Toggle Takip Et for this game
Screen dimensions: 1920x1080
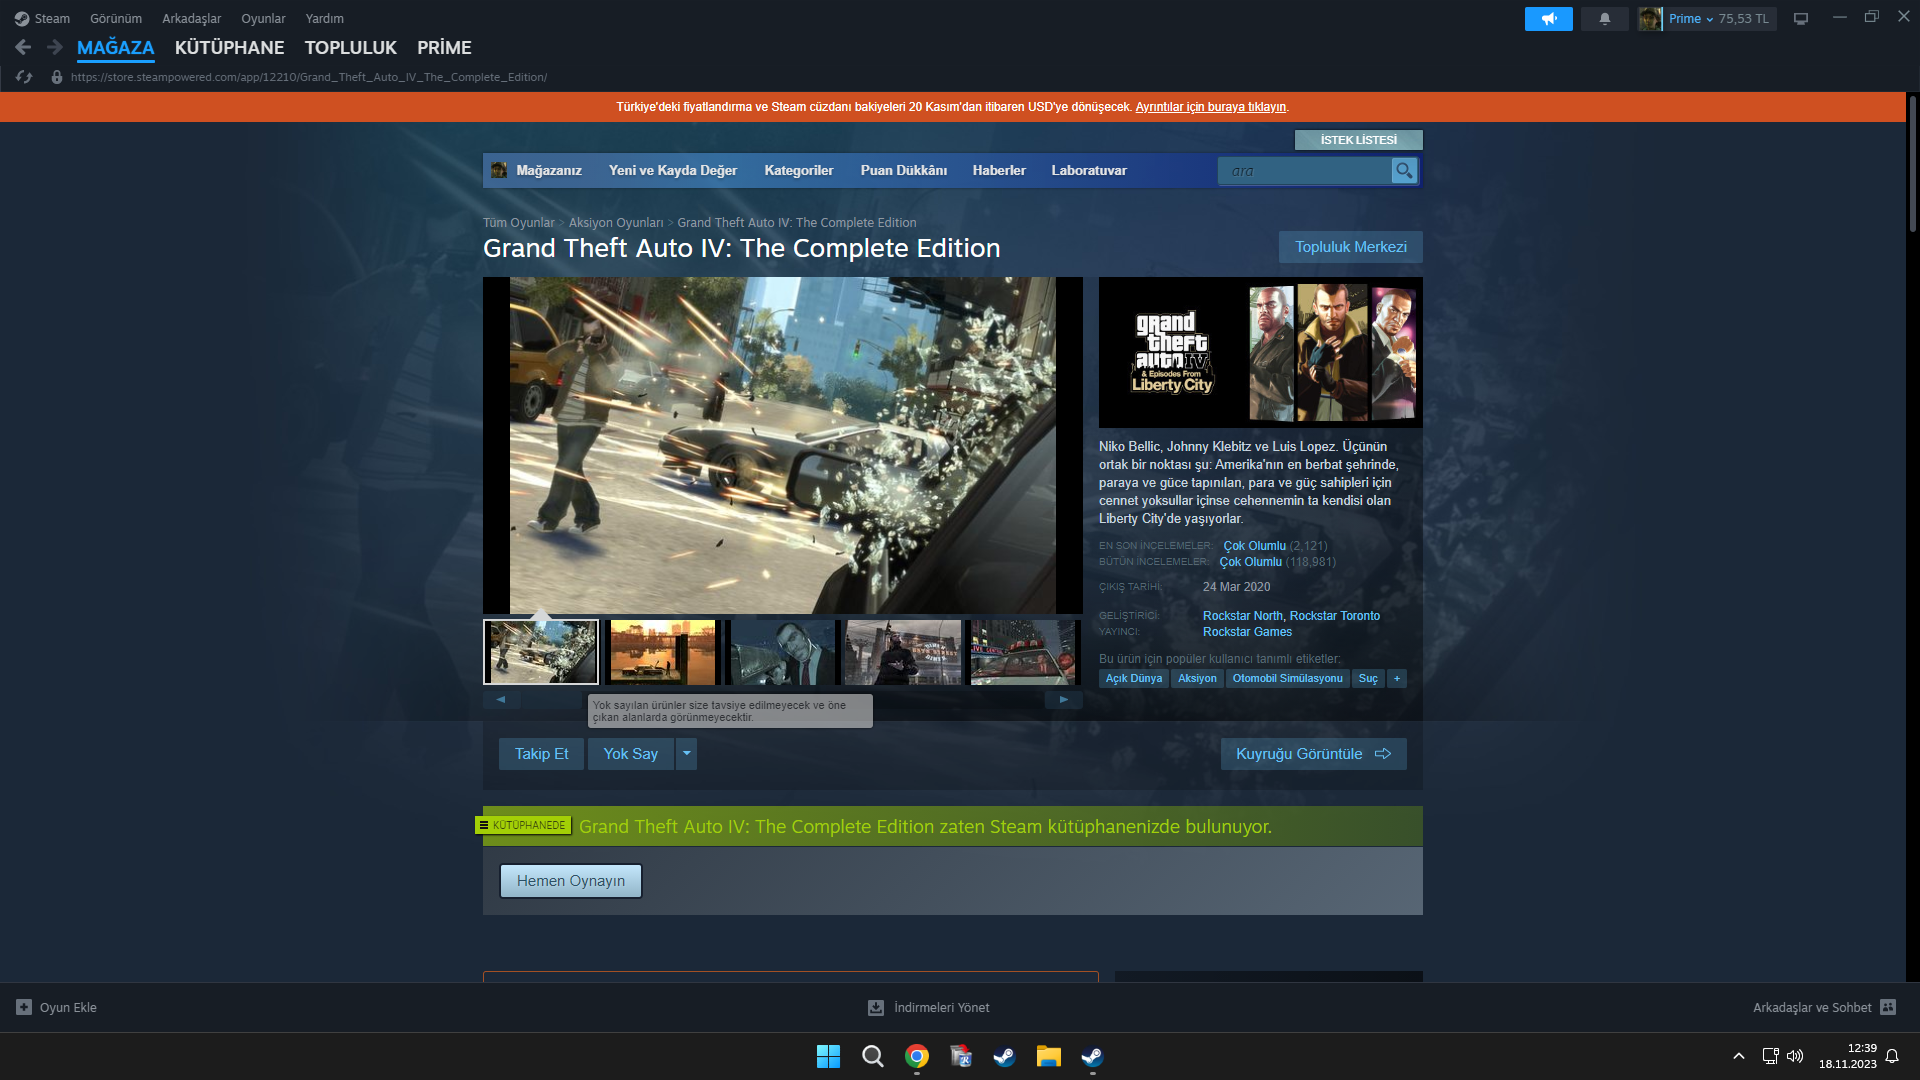541,754
